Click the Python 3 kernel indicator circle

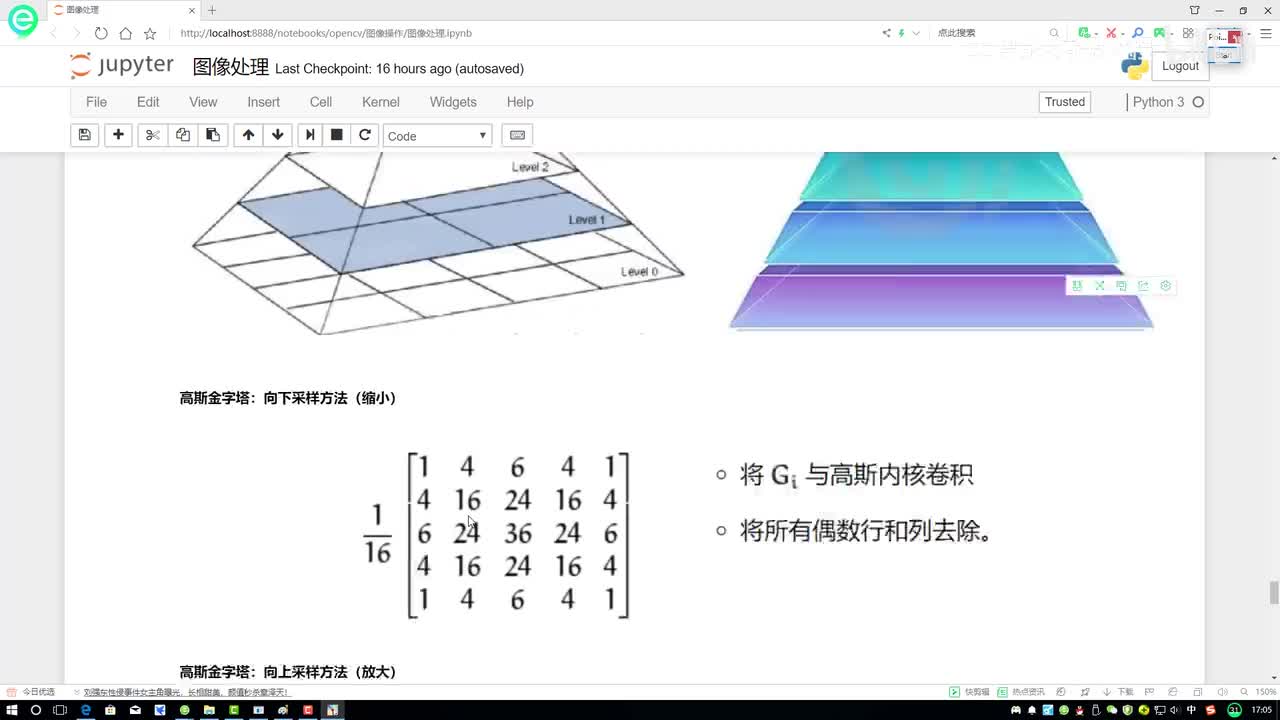click(1198, 102)
